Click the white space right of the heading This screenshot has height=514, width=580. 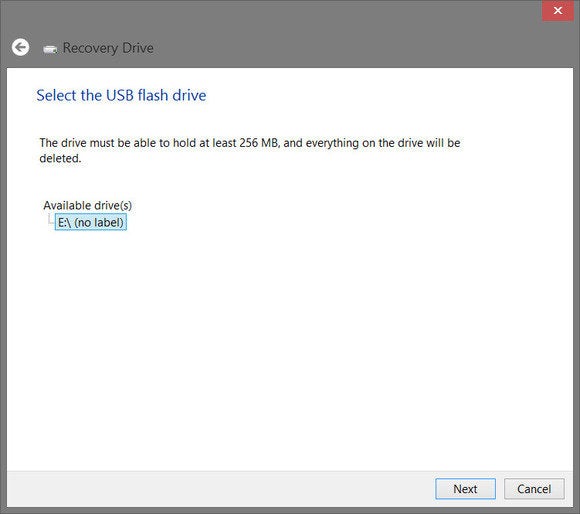388,95
